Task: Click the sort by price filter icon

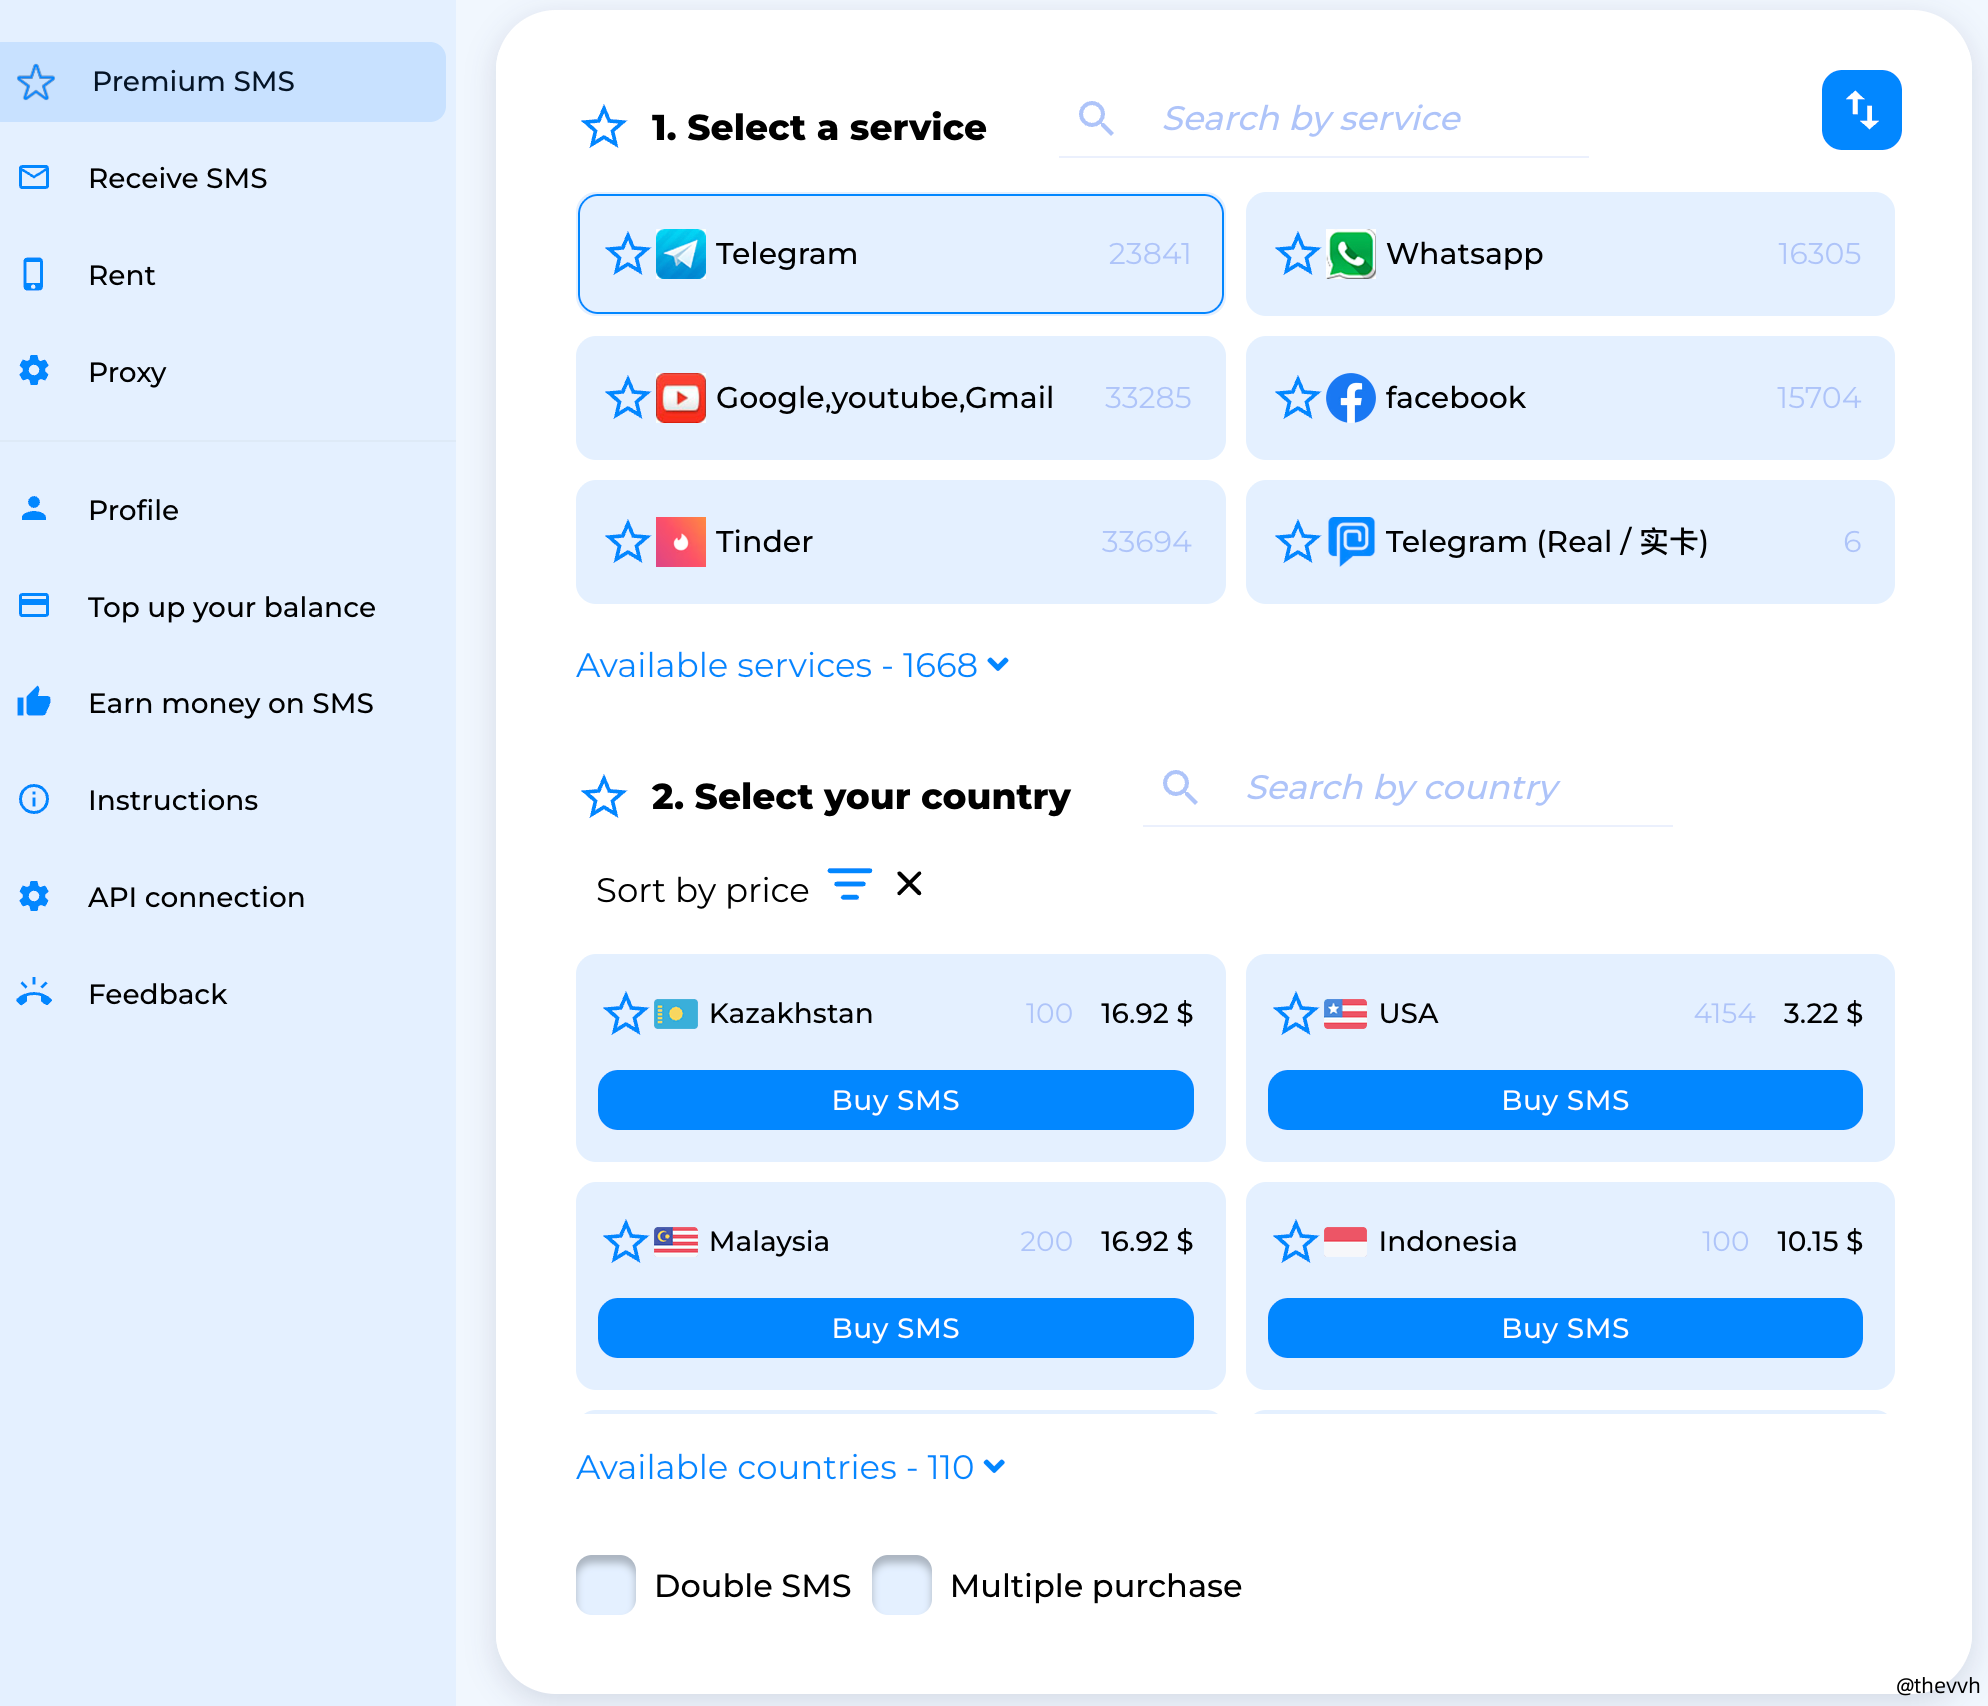Action: (x=849, y=885)
